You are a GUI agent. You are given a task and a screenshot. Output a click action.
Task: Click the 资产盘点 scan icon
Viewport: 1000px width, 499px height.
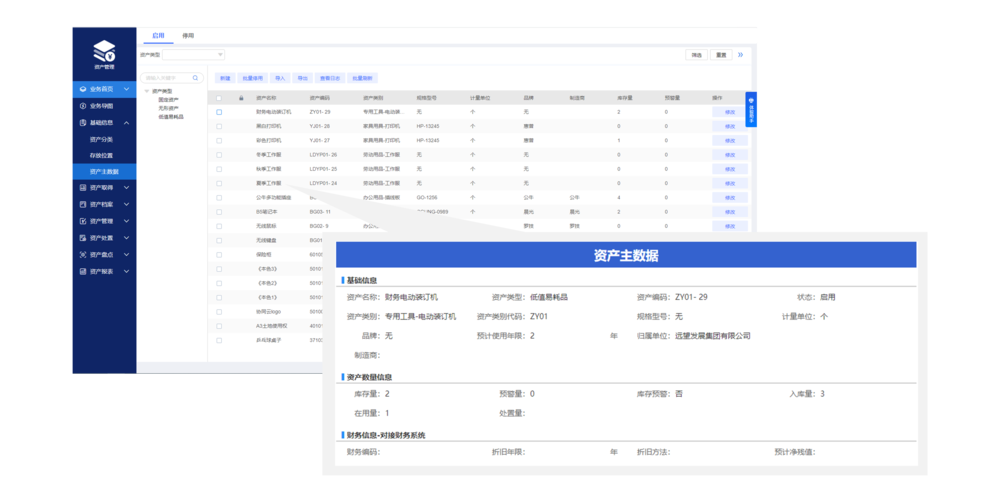[83, 255]
